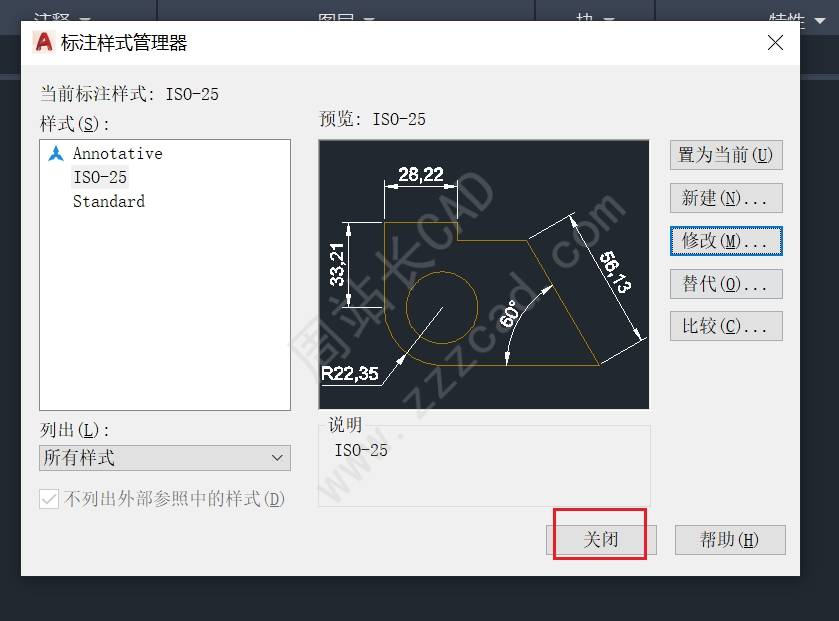The width and height of the screenshot is (839, 621).
Task: Open the 修改(M)... dialog button
Action: click(726, 241)
